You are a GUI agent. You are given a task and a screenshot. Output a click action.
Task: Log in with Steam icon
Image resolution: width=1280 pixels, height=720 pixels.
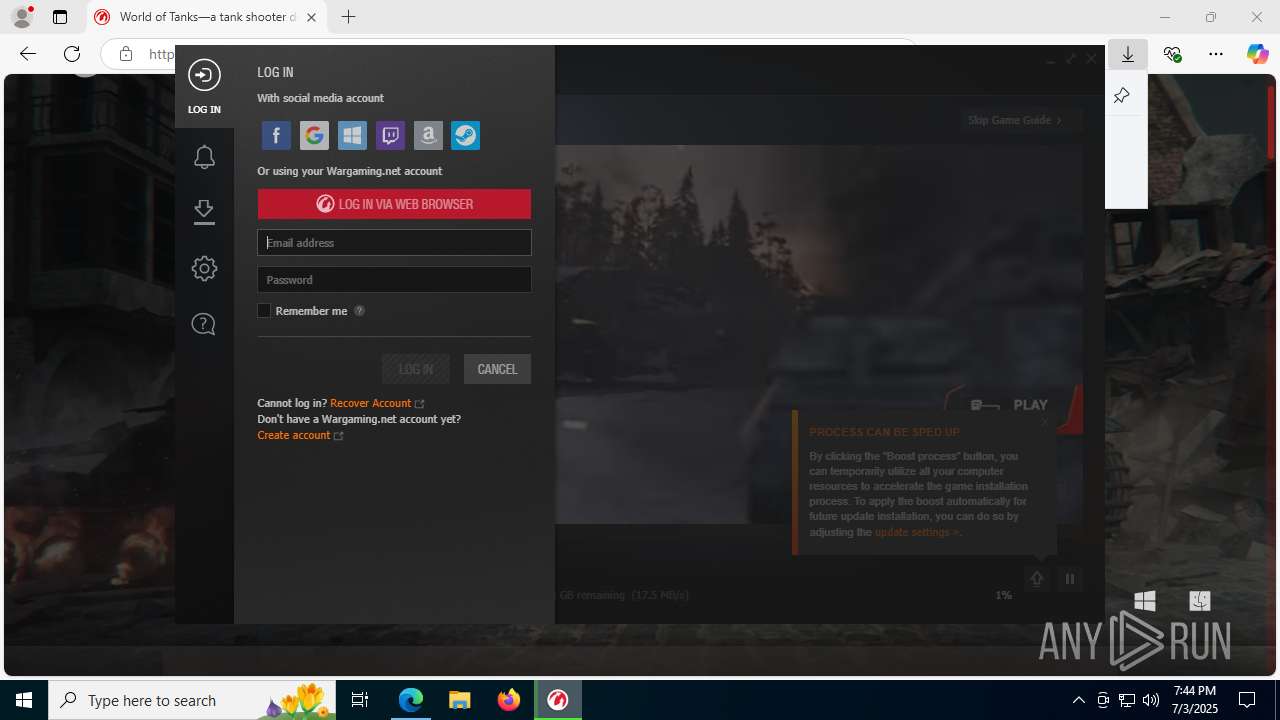(465, 135)
